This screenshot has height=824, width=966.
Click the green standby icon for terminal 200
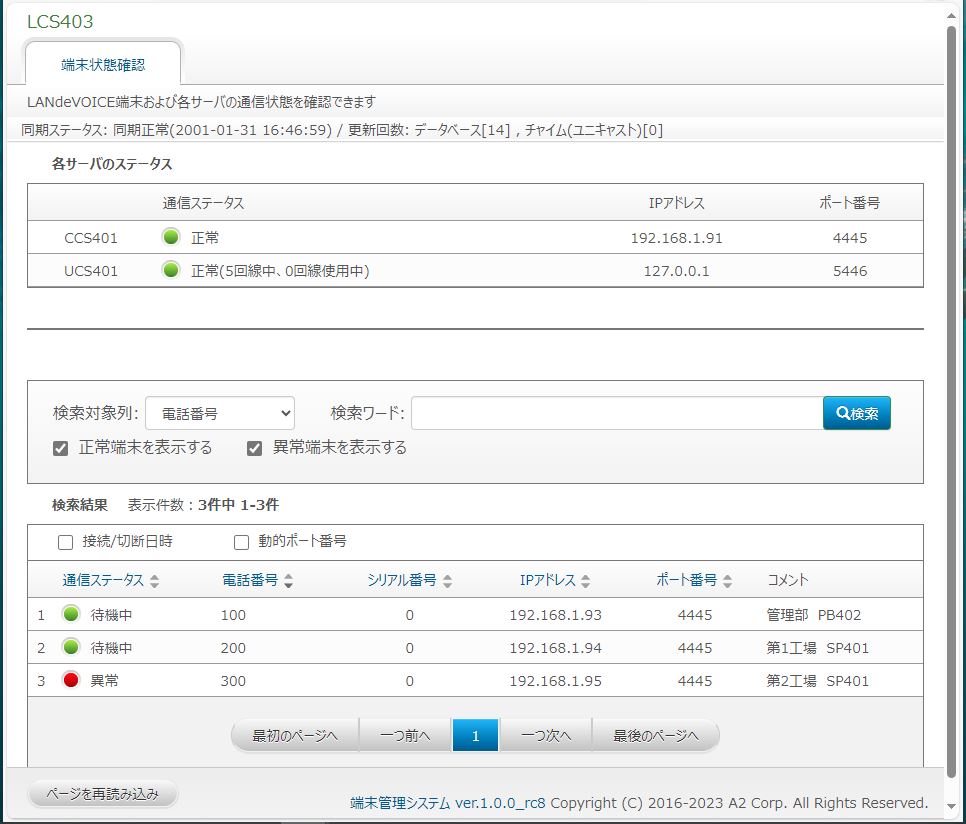[71, 647]
